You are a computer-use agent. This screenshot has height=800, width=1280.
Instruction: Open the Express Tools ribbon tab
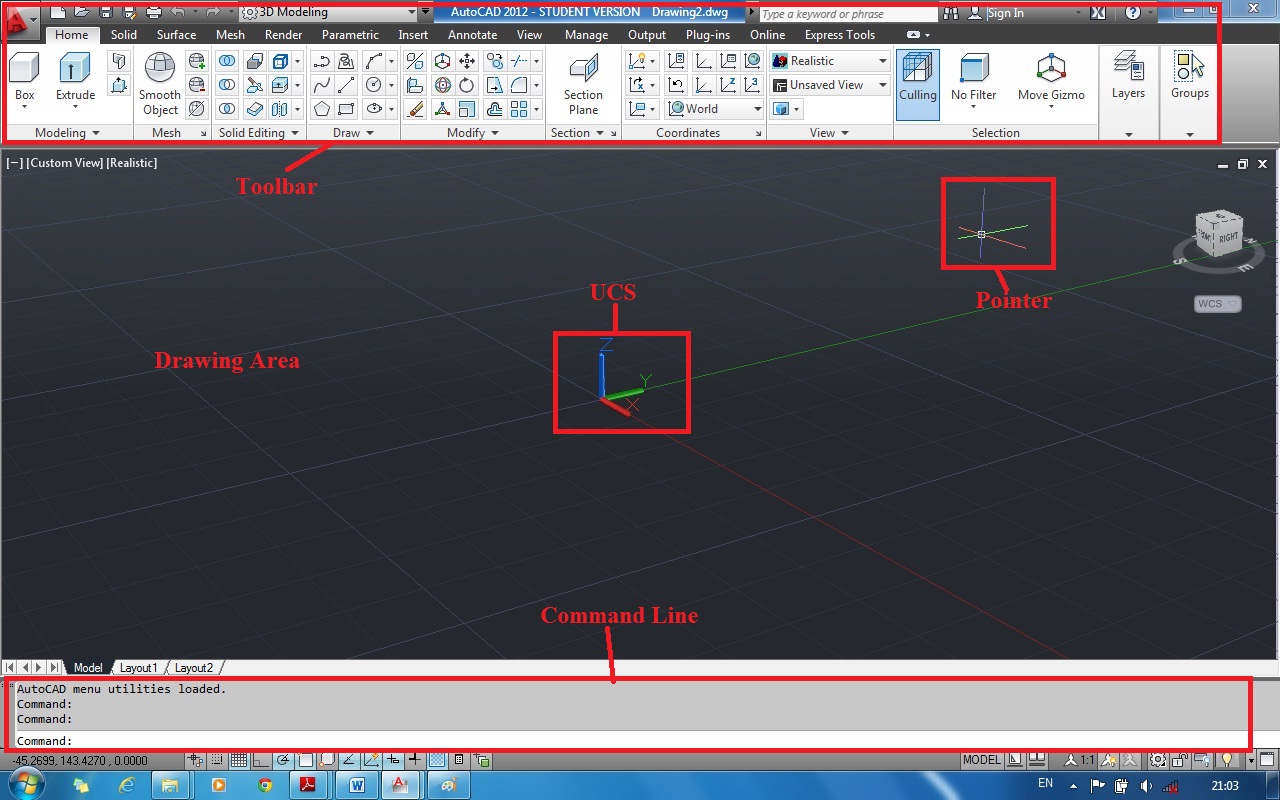(840, 35)
